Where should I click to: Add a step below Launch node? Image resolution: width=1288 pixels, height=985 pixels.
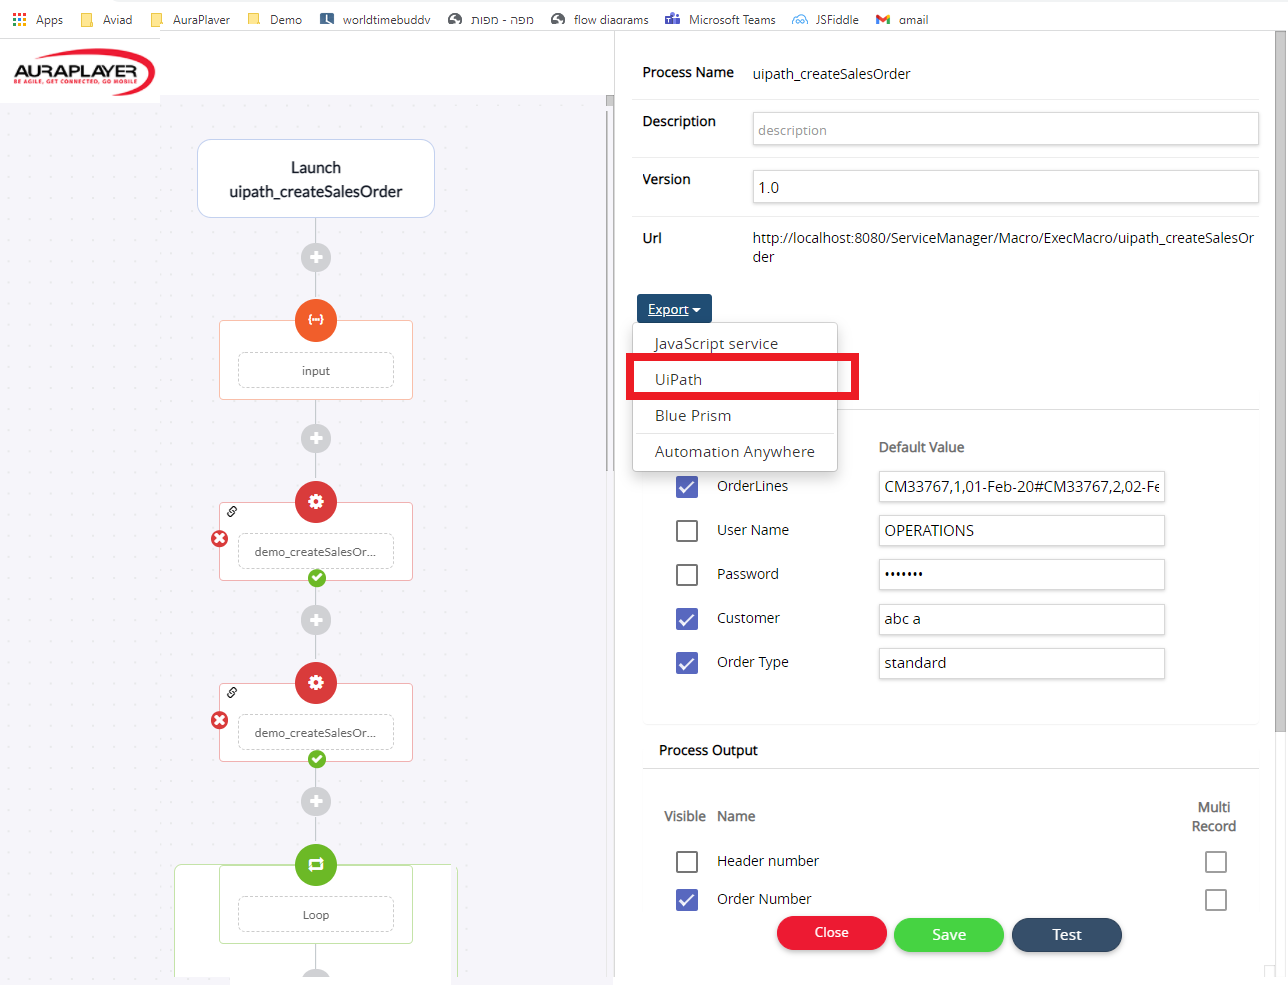316,257
